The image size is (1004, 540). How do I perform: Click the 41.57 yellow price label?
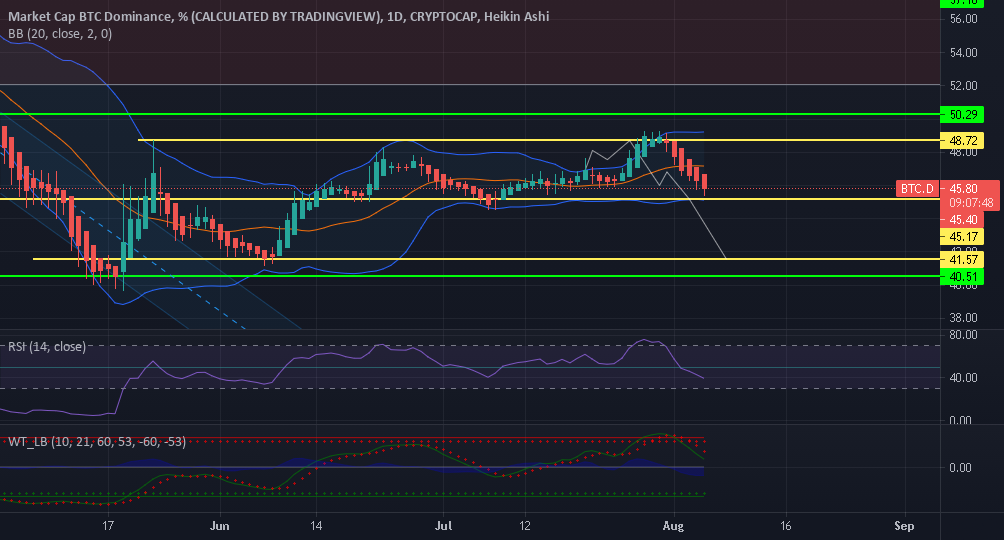pyautogui.click(x=962, y=259)
